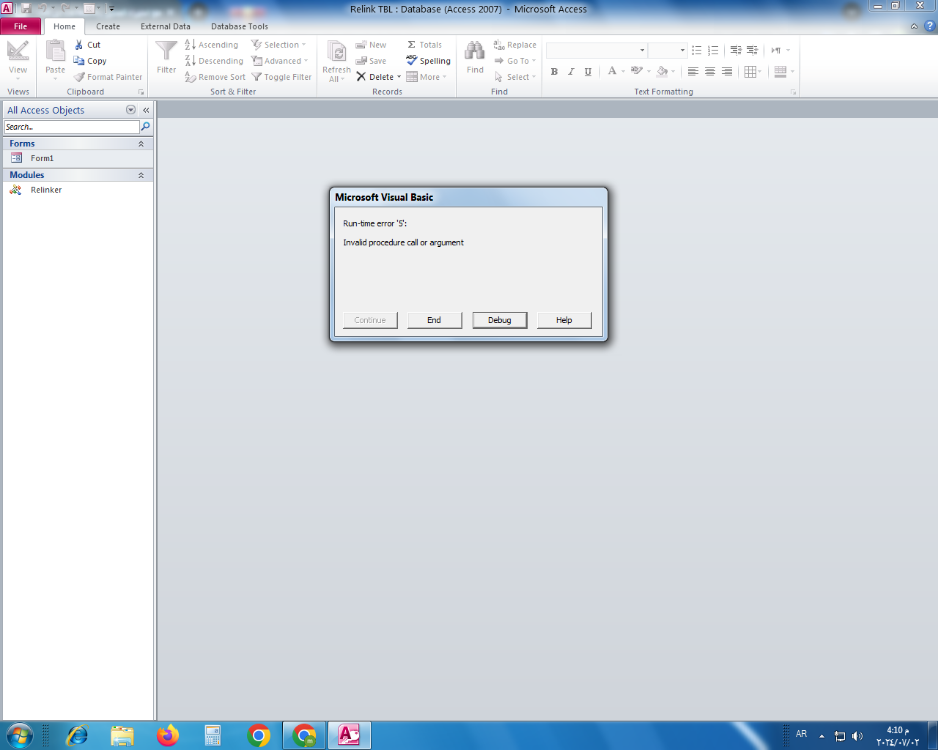Click Toggle Filter
This screenshot has width=938, height=750.
[x=281, y=77]
